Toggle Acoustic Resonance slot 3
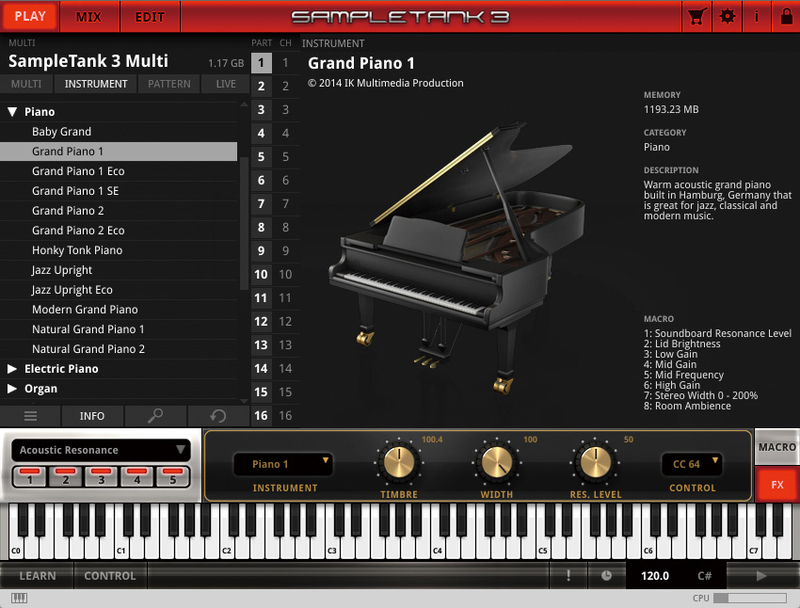The width and height of the screenshot is (800, 608). point(101,477)
